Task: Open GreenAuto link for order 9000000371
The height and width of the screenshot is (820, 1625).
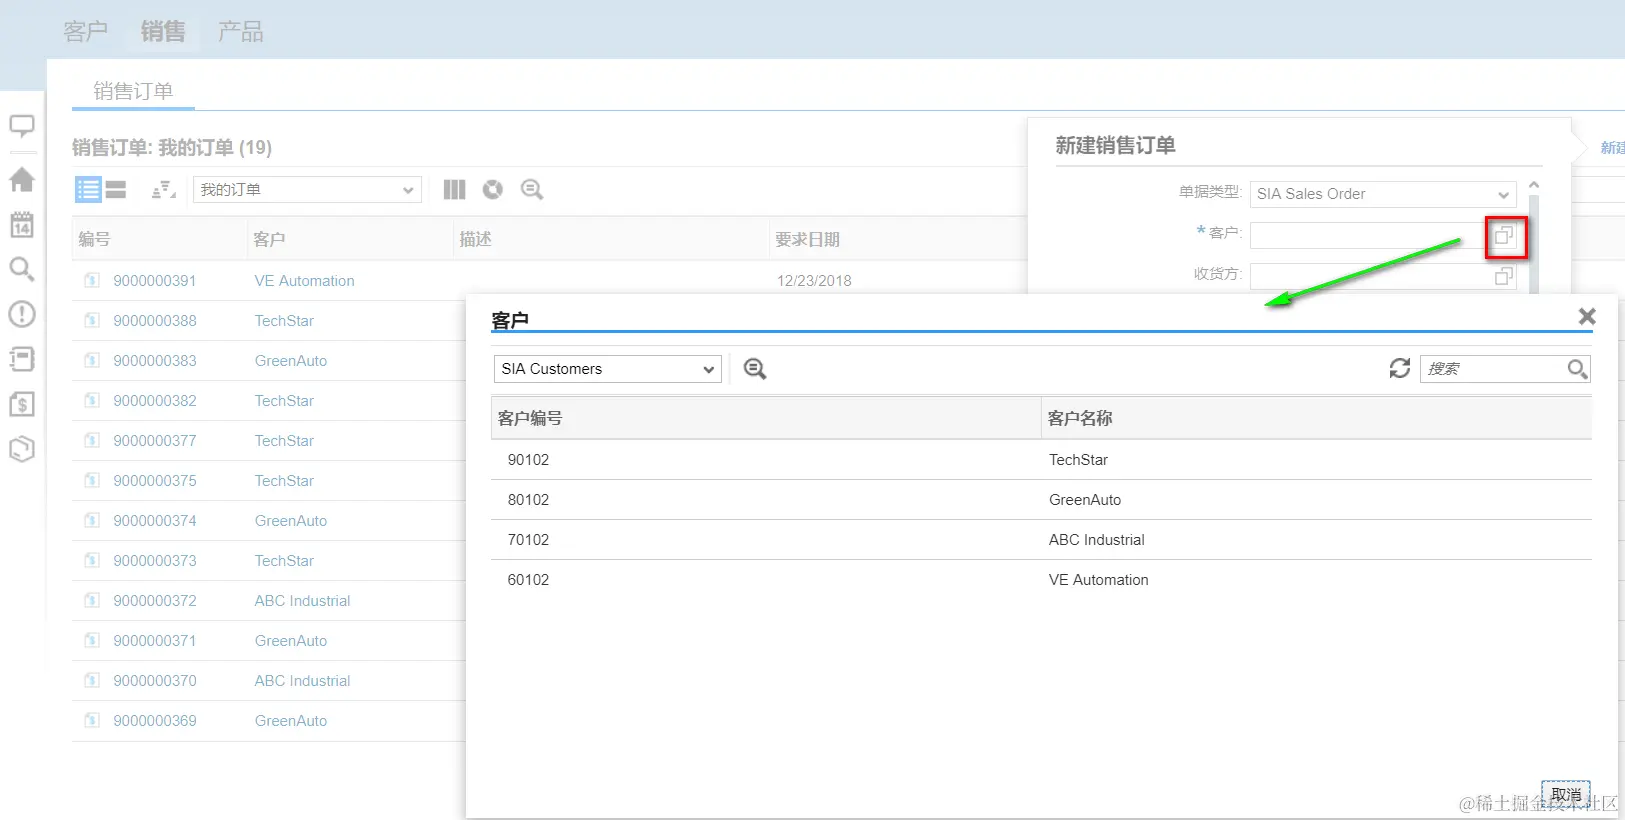Action: 291,641
